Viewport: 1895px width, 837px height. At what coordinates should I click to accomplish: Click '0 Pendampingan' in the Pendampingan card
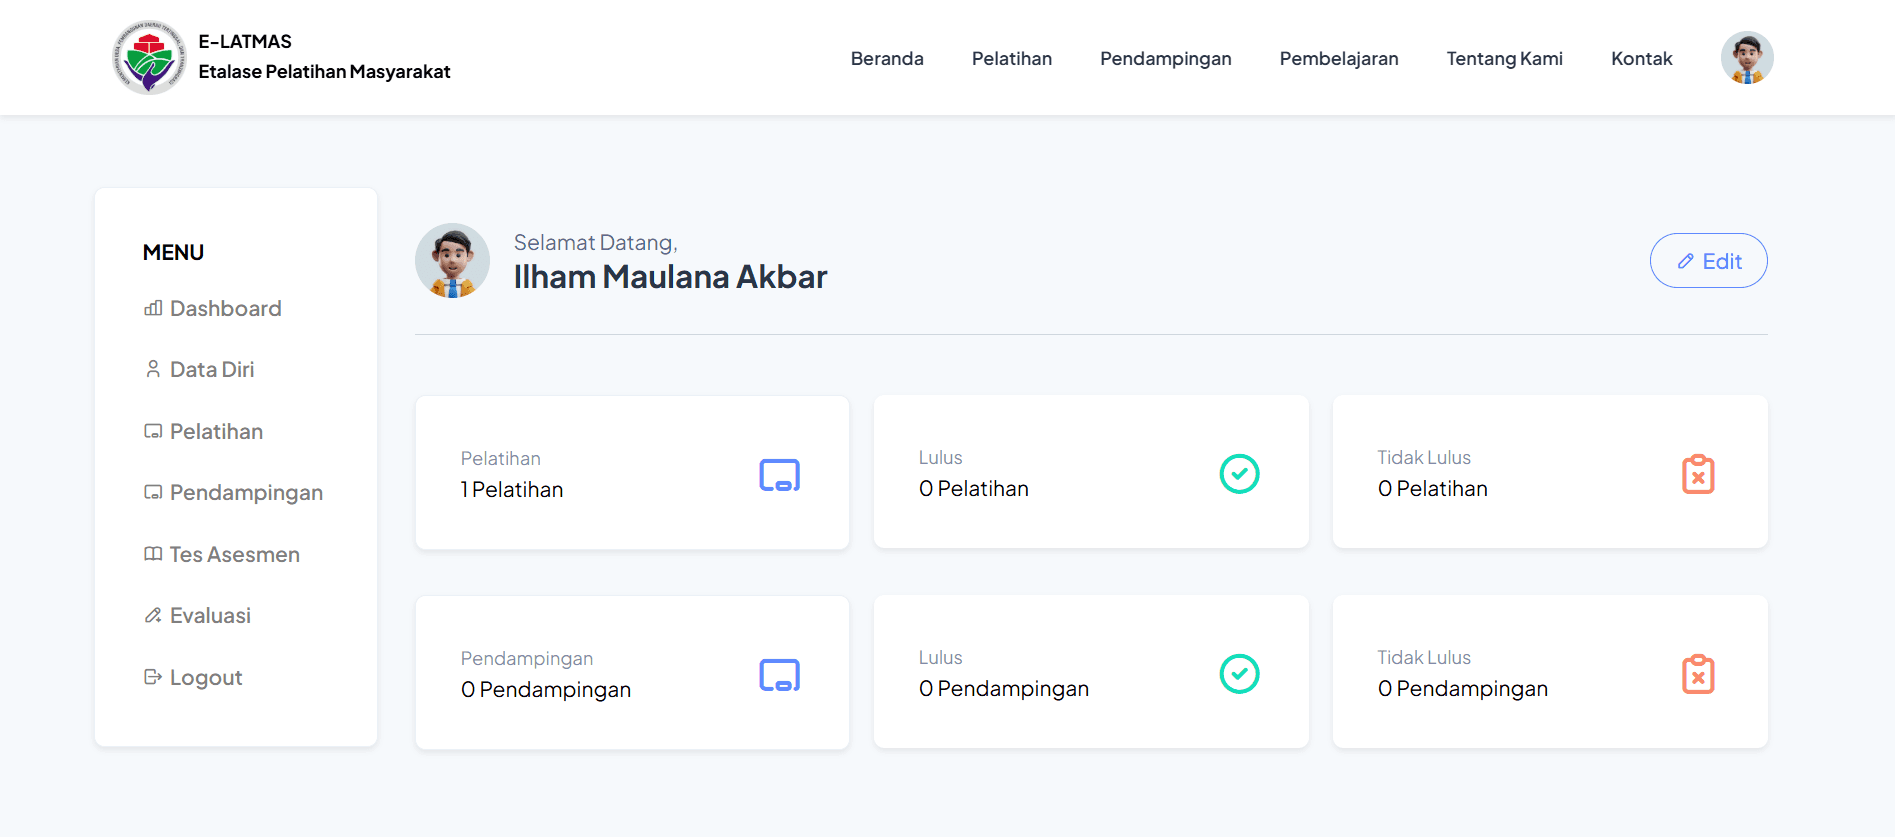click(546, 689)
